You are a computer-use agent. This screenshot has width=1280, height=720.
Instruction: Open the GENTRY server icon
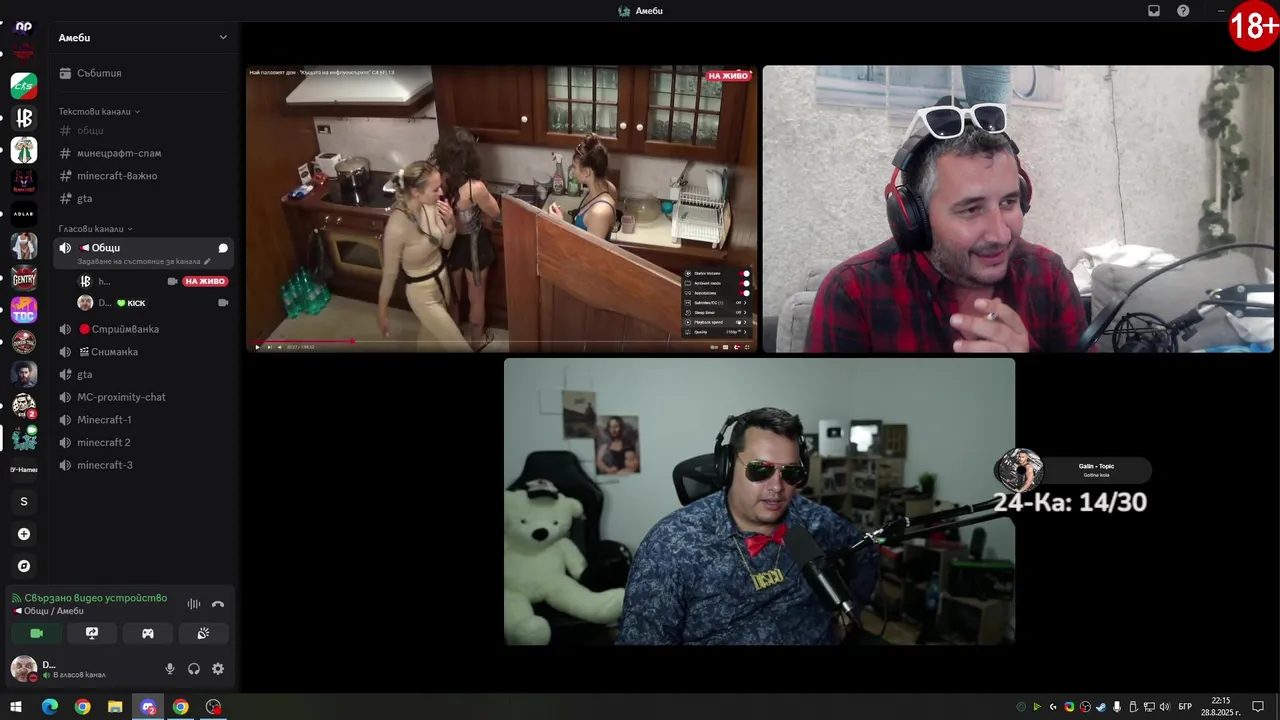pyautogui.click(x=24, y=278)
